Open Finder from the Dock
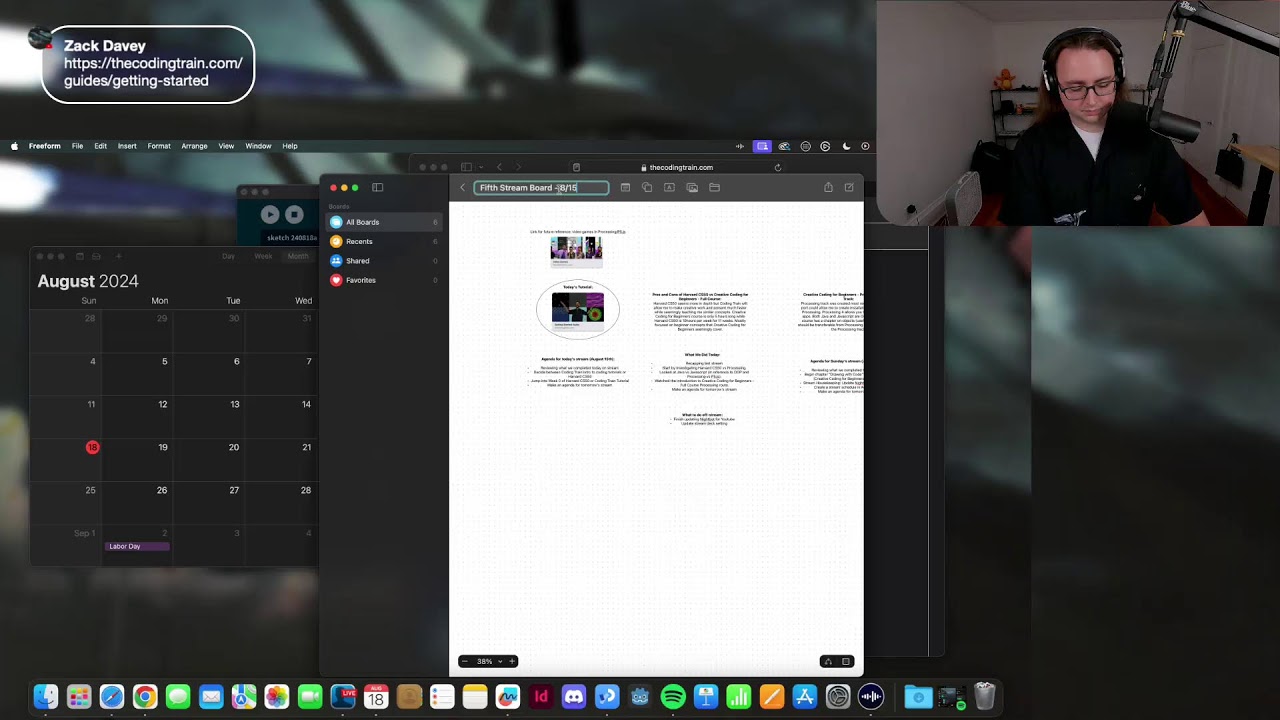 click(45, 697)
